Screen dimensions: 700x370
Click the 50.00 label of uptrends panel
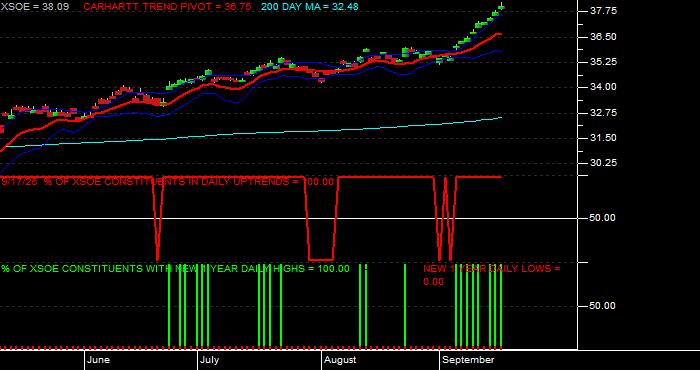[x=603, y=218]
